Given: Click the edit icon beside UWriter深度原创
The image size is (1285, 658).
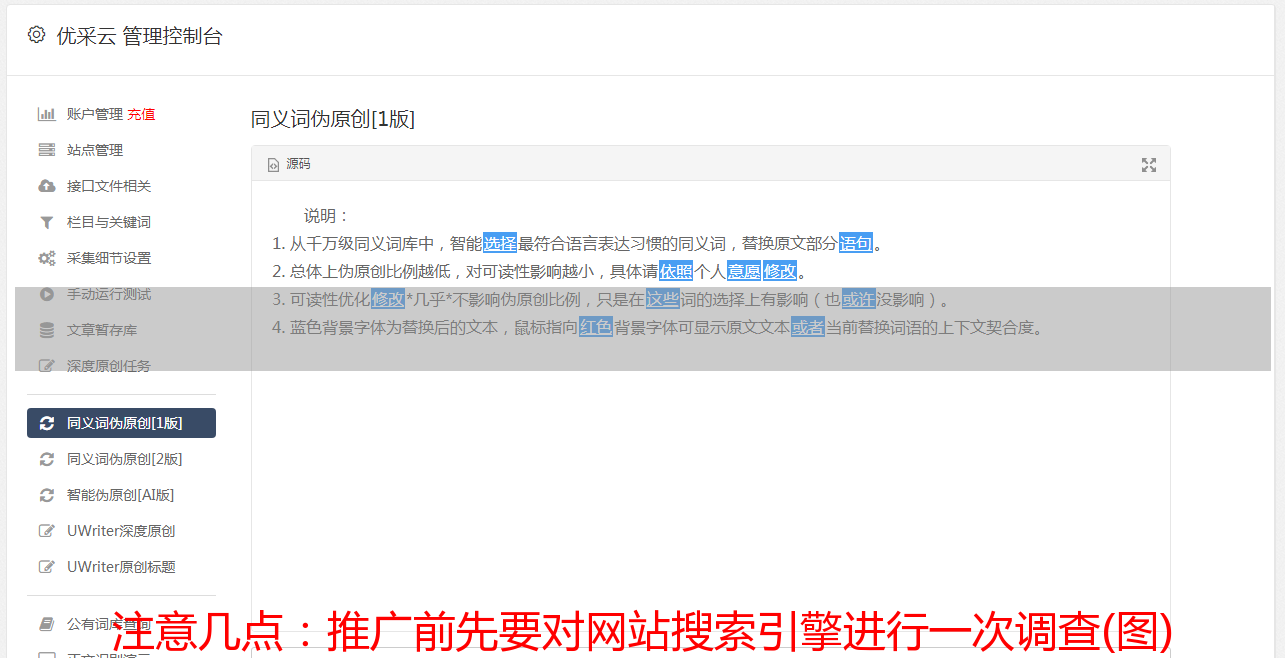Looking at the screenshot, I should tap(46, 531).
